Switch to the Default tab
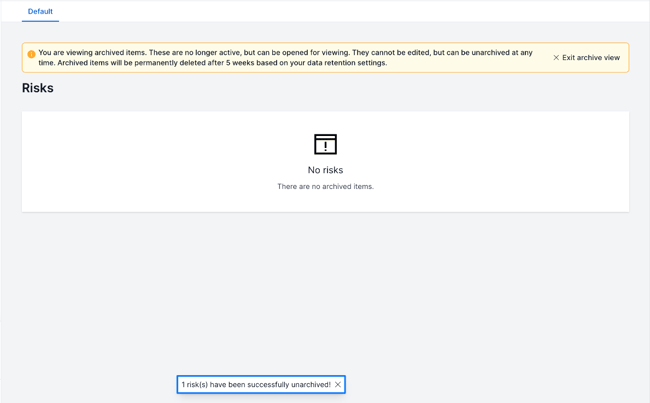Image resolution: width=650 pixels, height=403 pixels. (x=40, y=11)
